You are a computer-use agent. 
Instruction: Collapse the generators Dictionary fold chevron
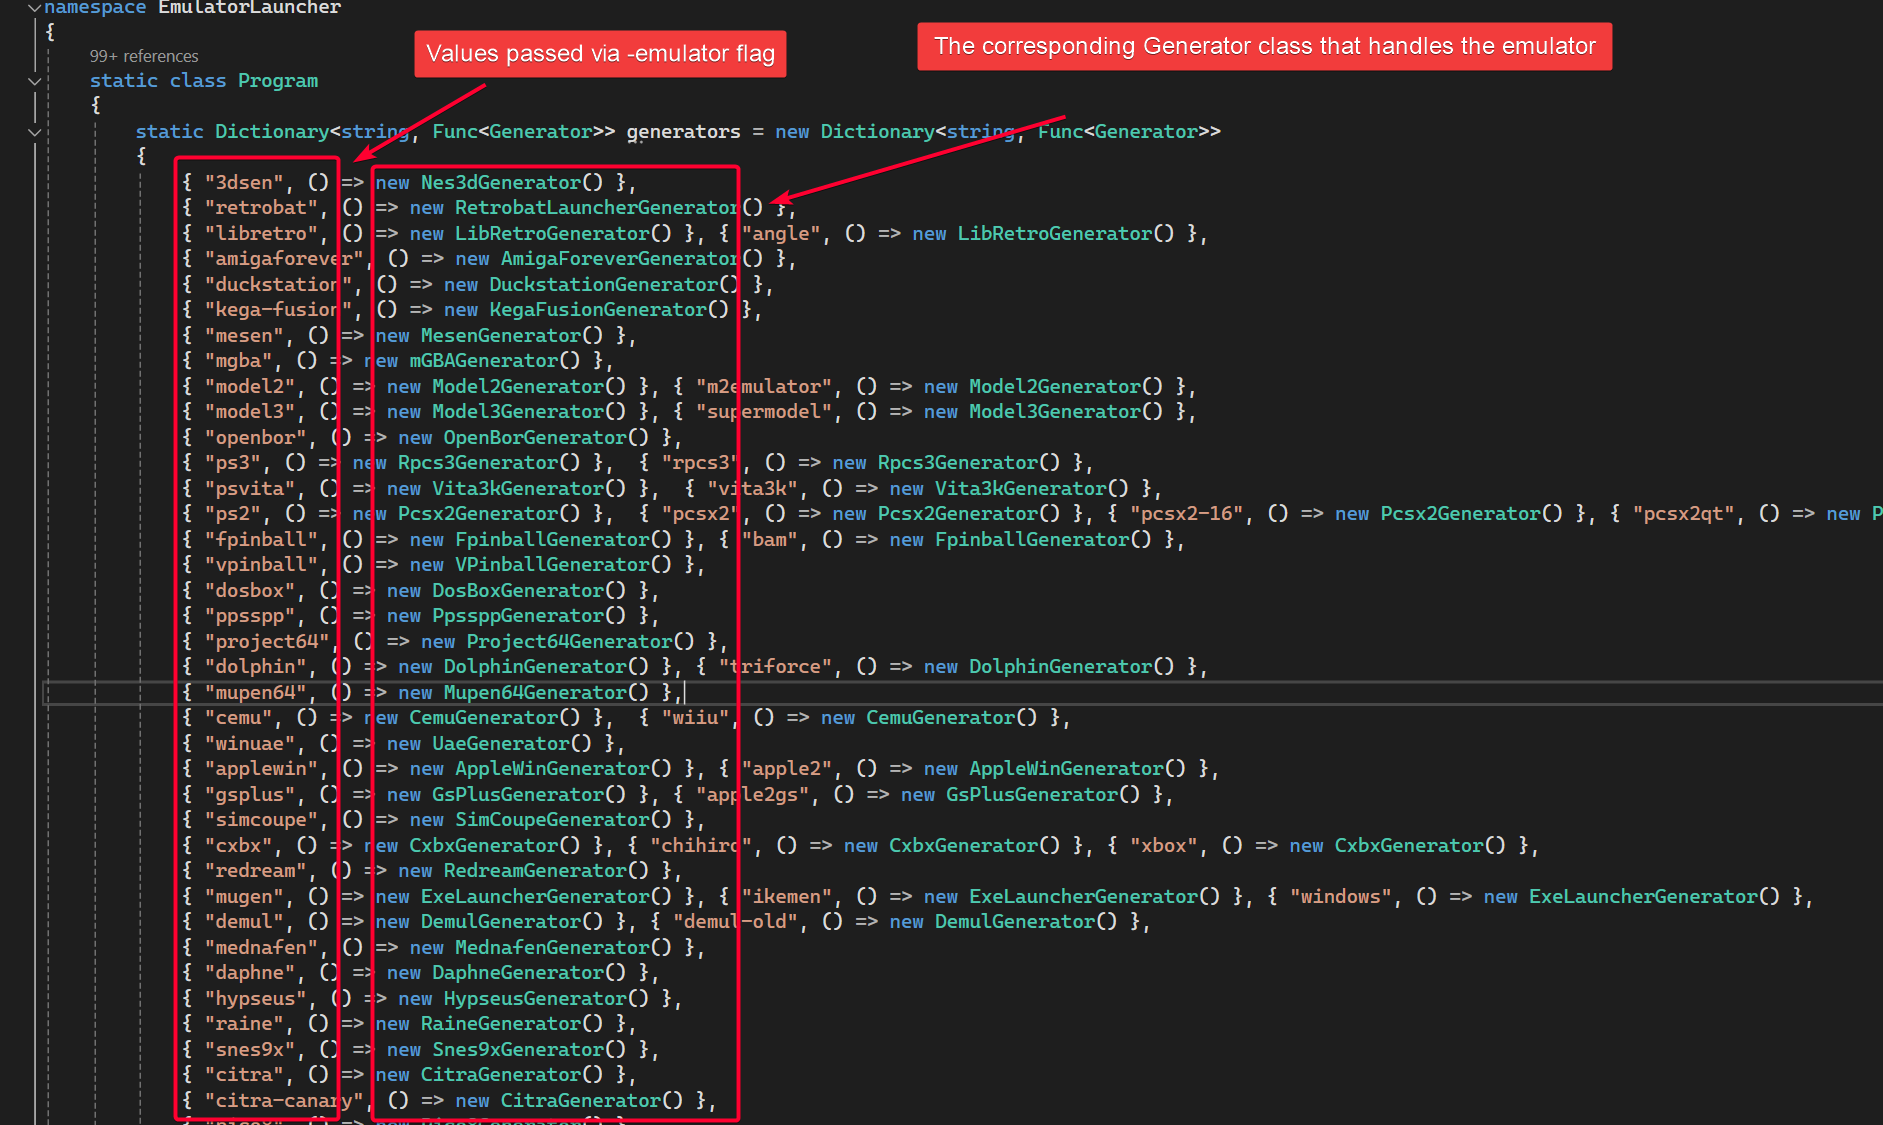(34, 132)
